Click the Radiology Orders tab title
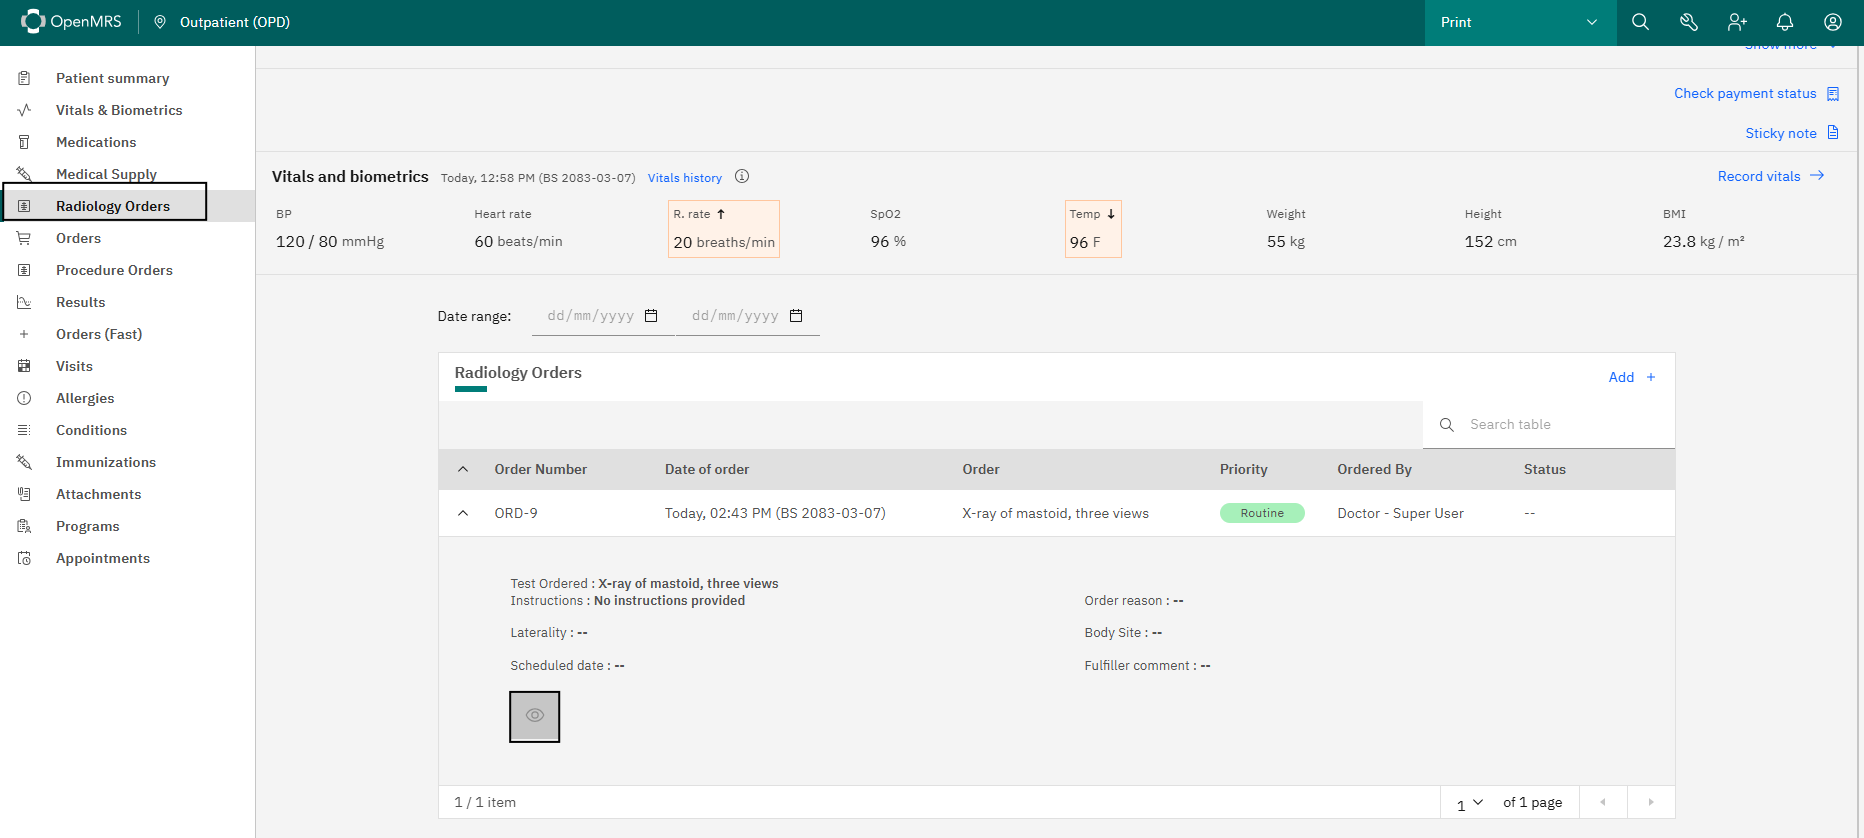1864x838 pixels. (518, 372)
